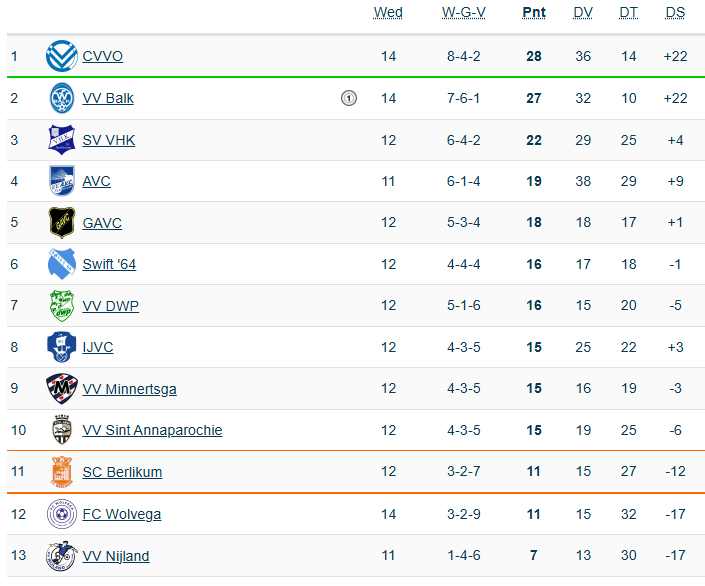Click the point deduction badge beside VV Balk
The height and width of the screenshot is (586, 705).
[x=348, y=98]
